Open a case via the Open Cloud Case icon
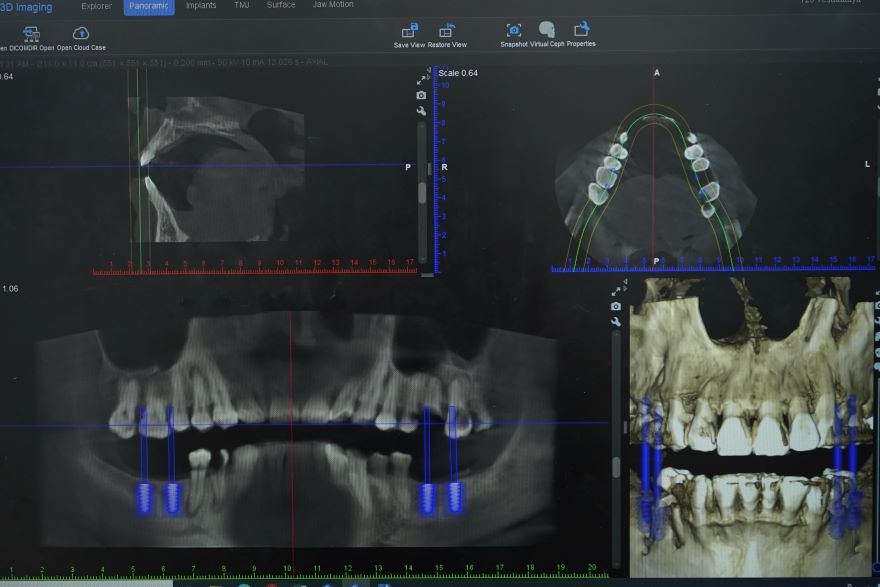 (82, 33)
